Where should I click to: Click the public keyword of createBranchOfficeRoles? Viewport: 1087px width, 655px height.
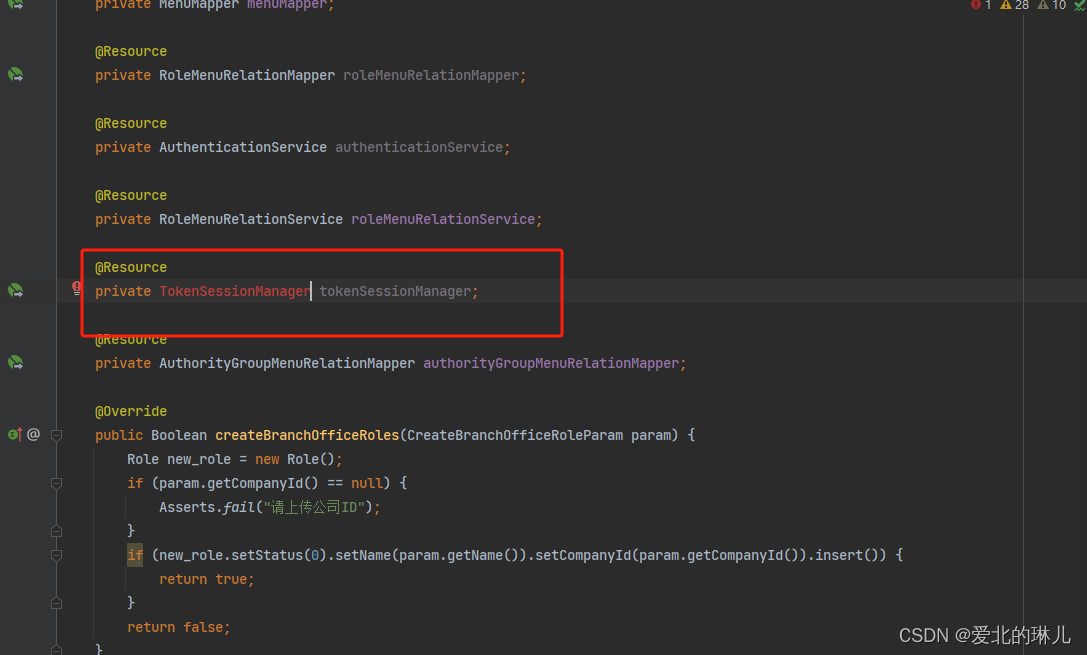click(119, 435)
